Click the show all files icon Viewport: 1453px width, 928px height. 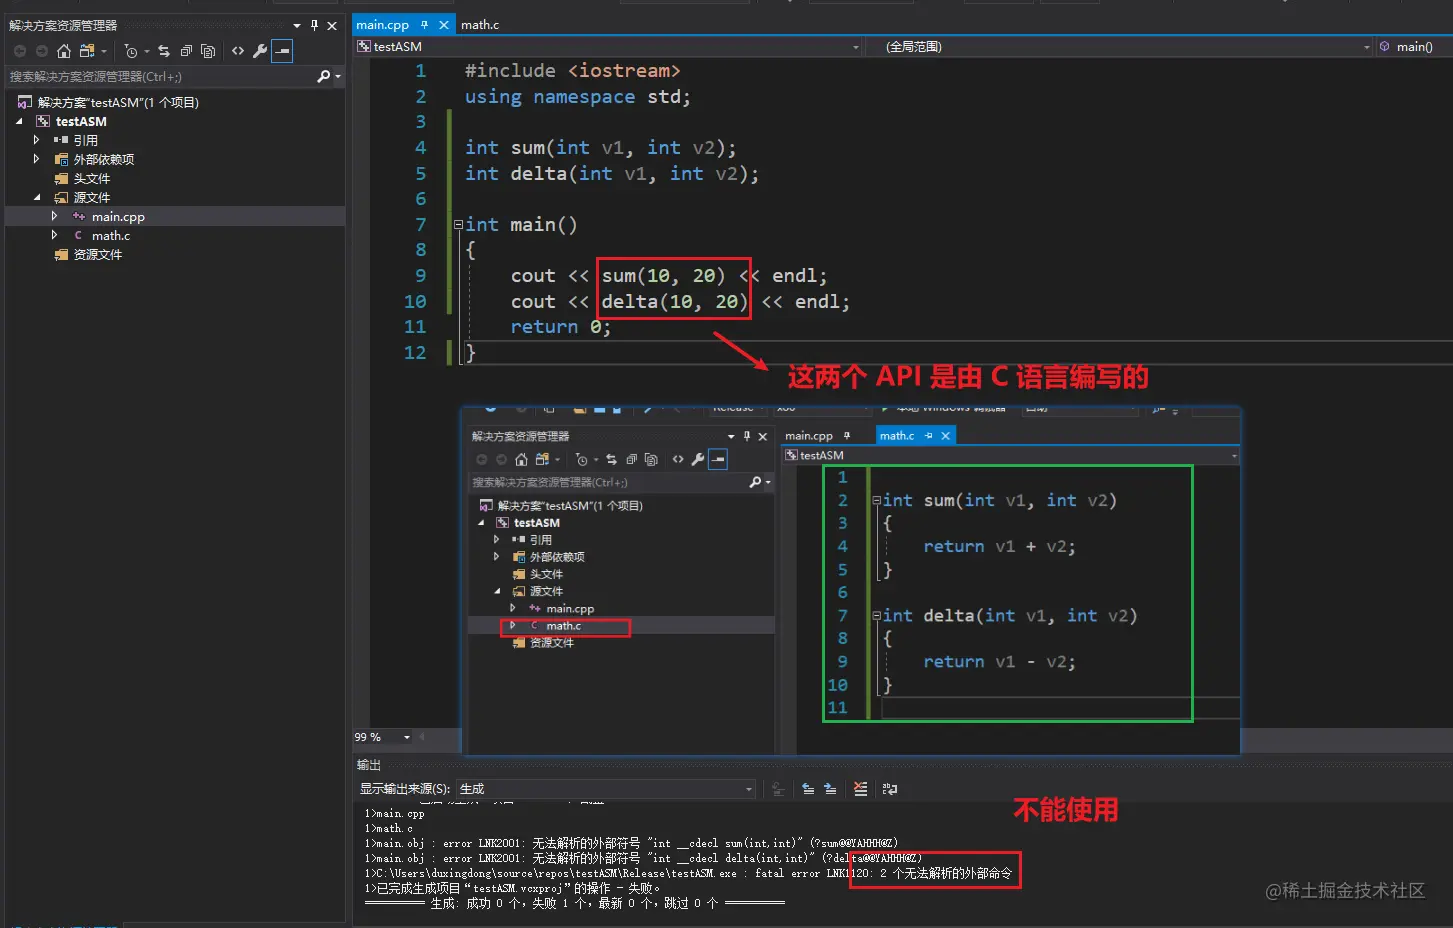tap(208, 51)
